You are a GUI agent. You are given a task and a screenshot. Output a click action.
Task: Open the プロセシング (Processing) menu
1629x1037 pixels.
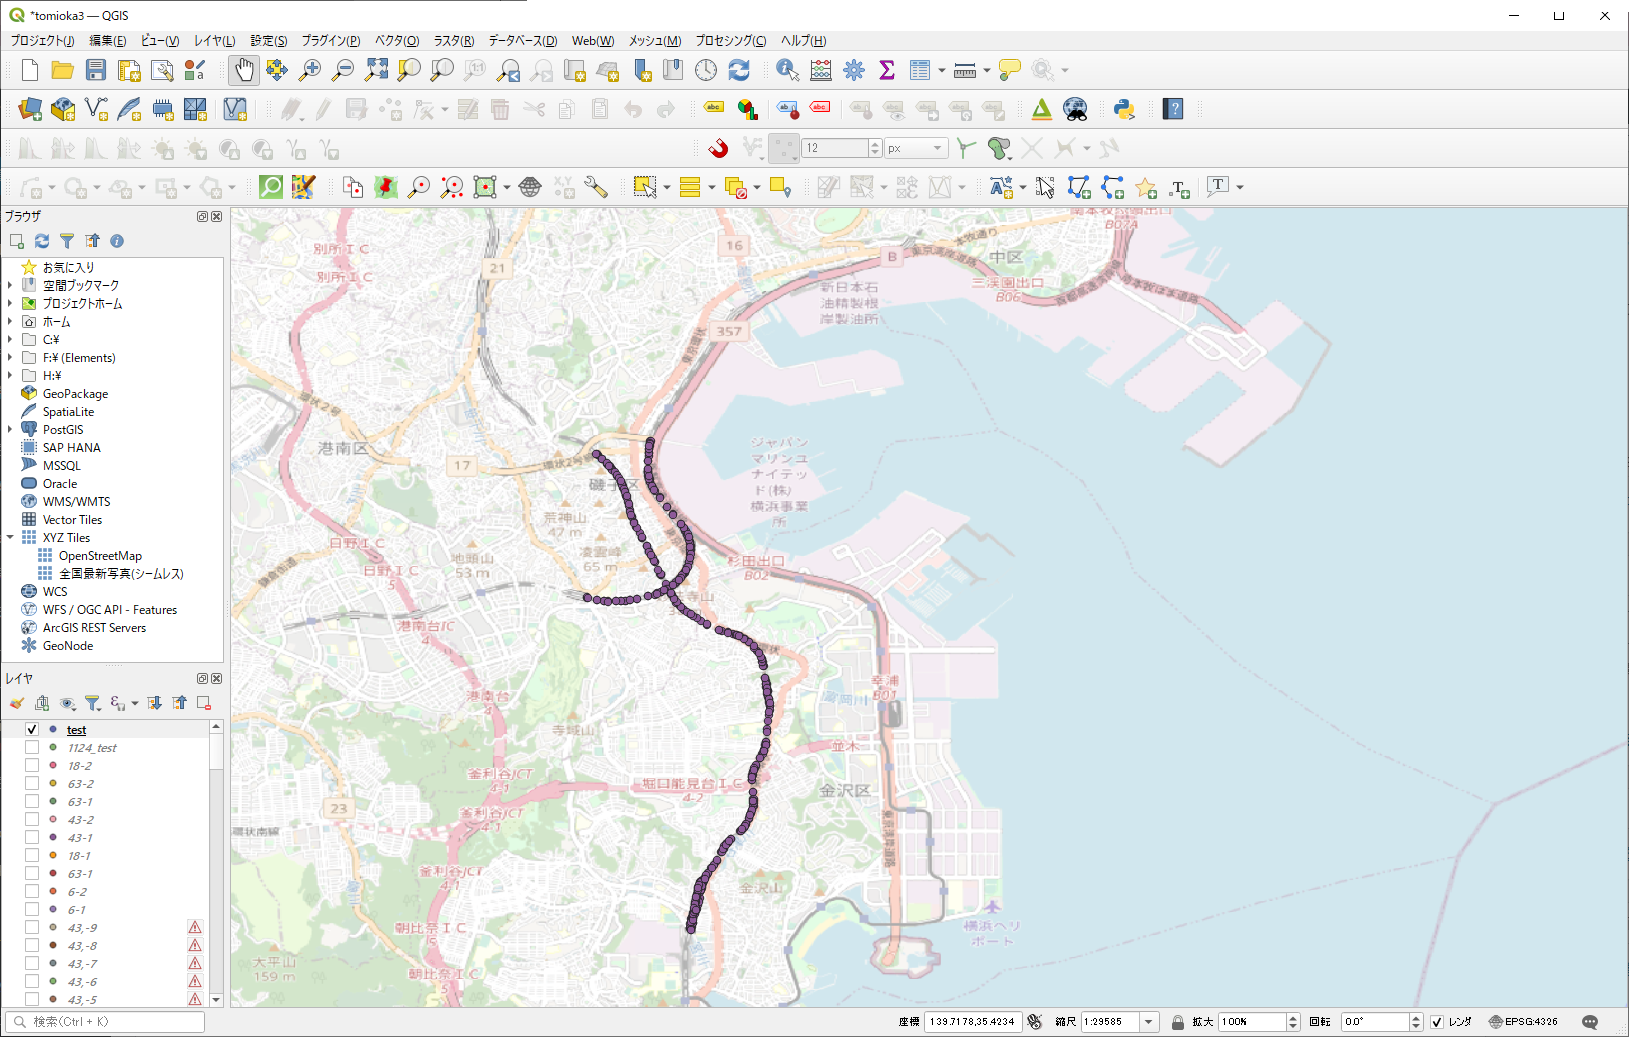click(730, 41)
